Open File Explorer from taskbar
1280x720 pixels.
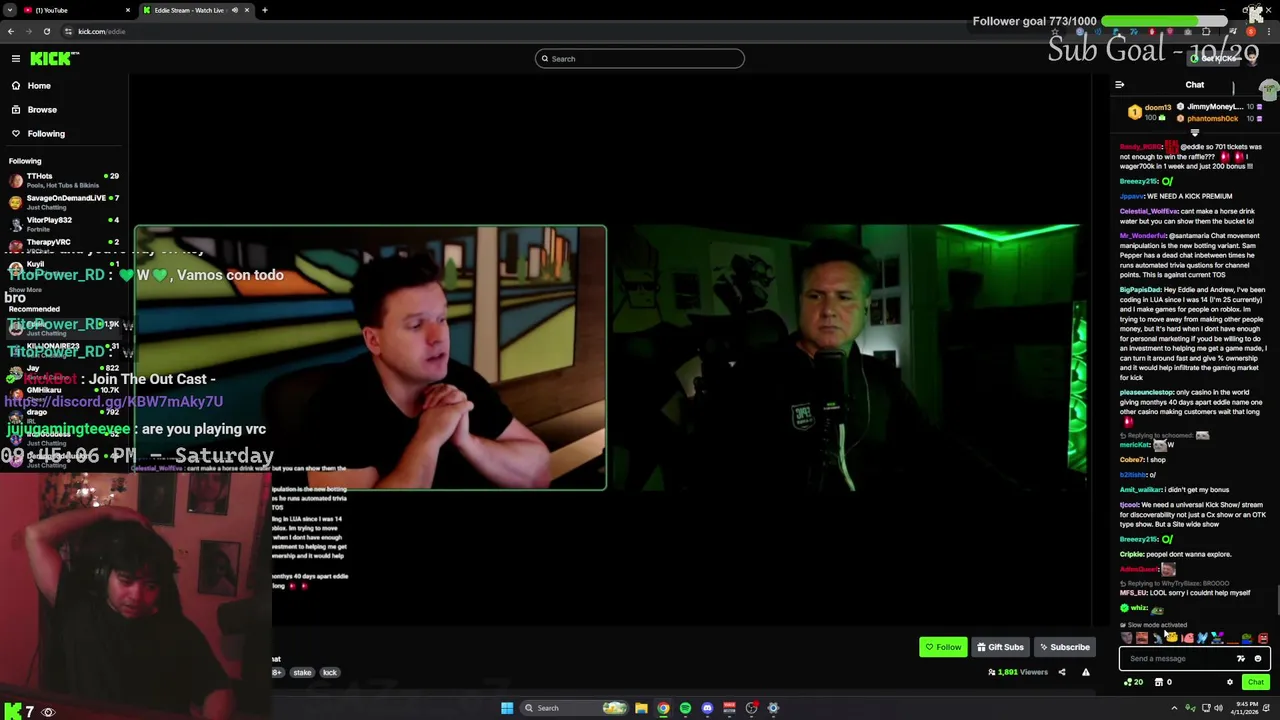pyautogui.click(x=641, y=708)
